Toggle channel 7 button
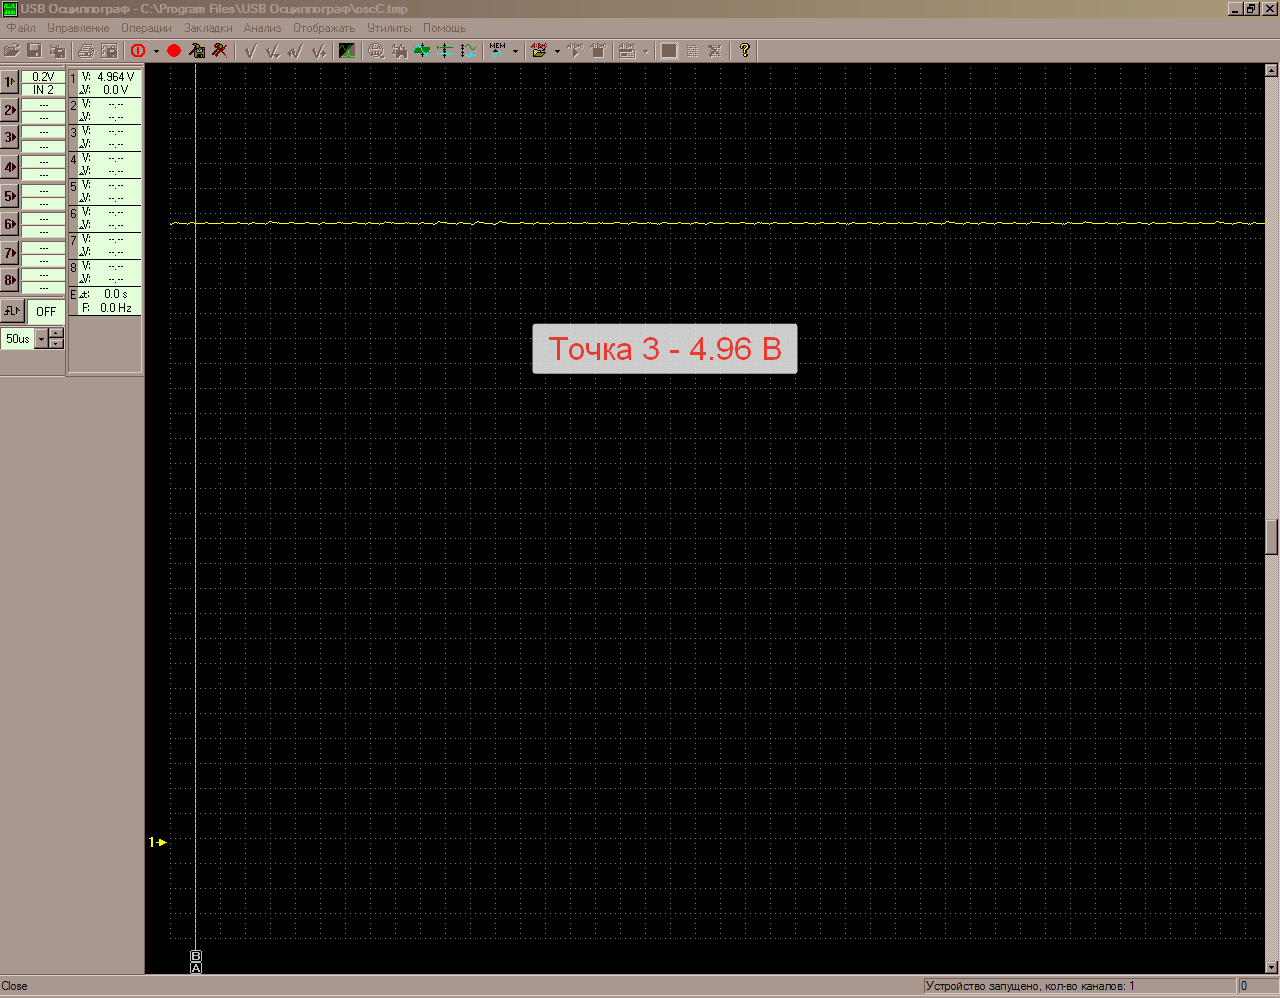This screenshot has height=998, width=1280. [x=10, y=253]
